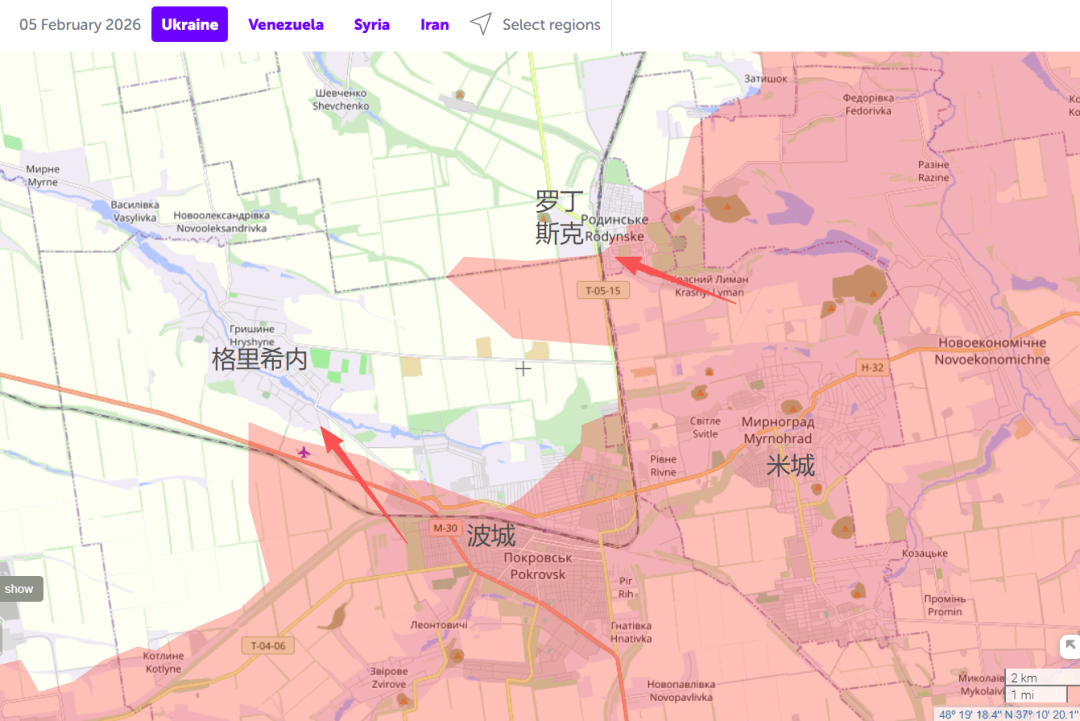Screen dimensions: 1080x721
Task: Click the diagonal arrow expand icon at bottom right
Action: (1069, 646)
